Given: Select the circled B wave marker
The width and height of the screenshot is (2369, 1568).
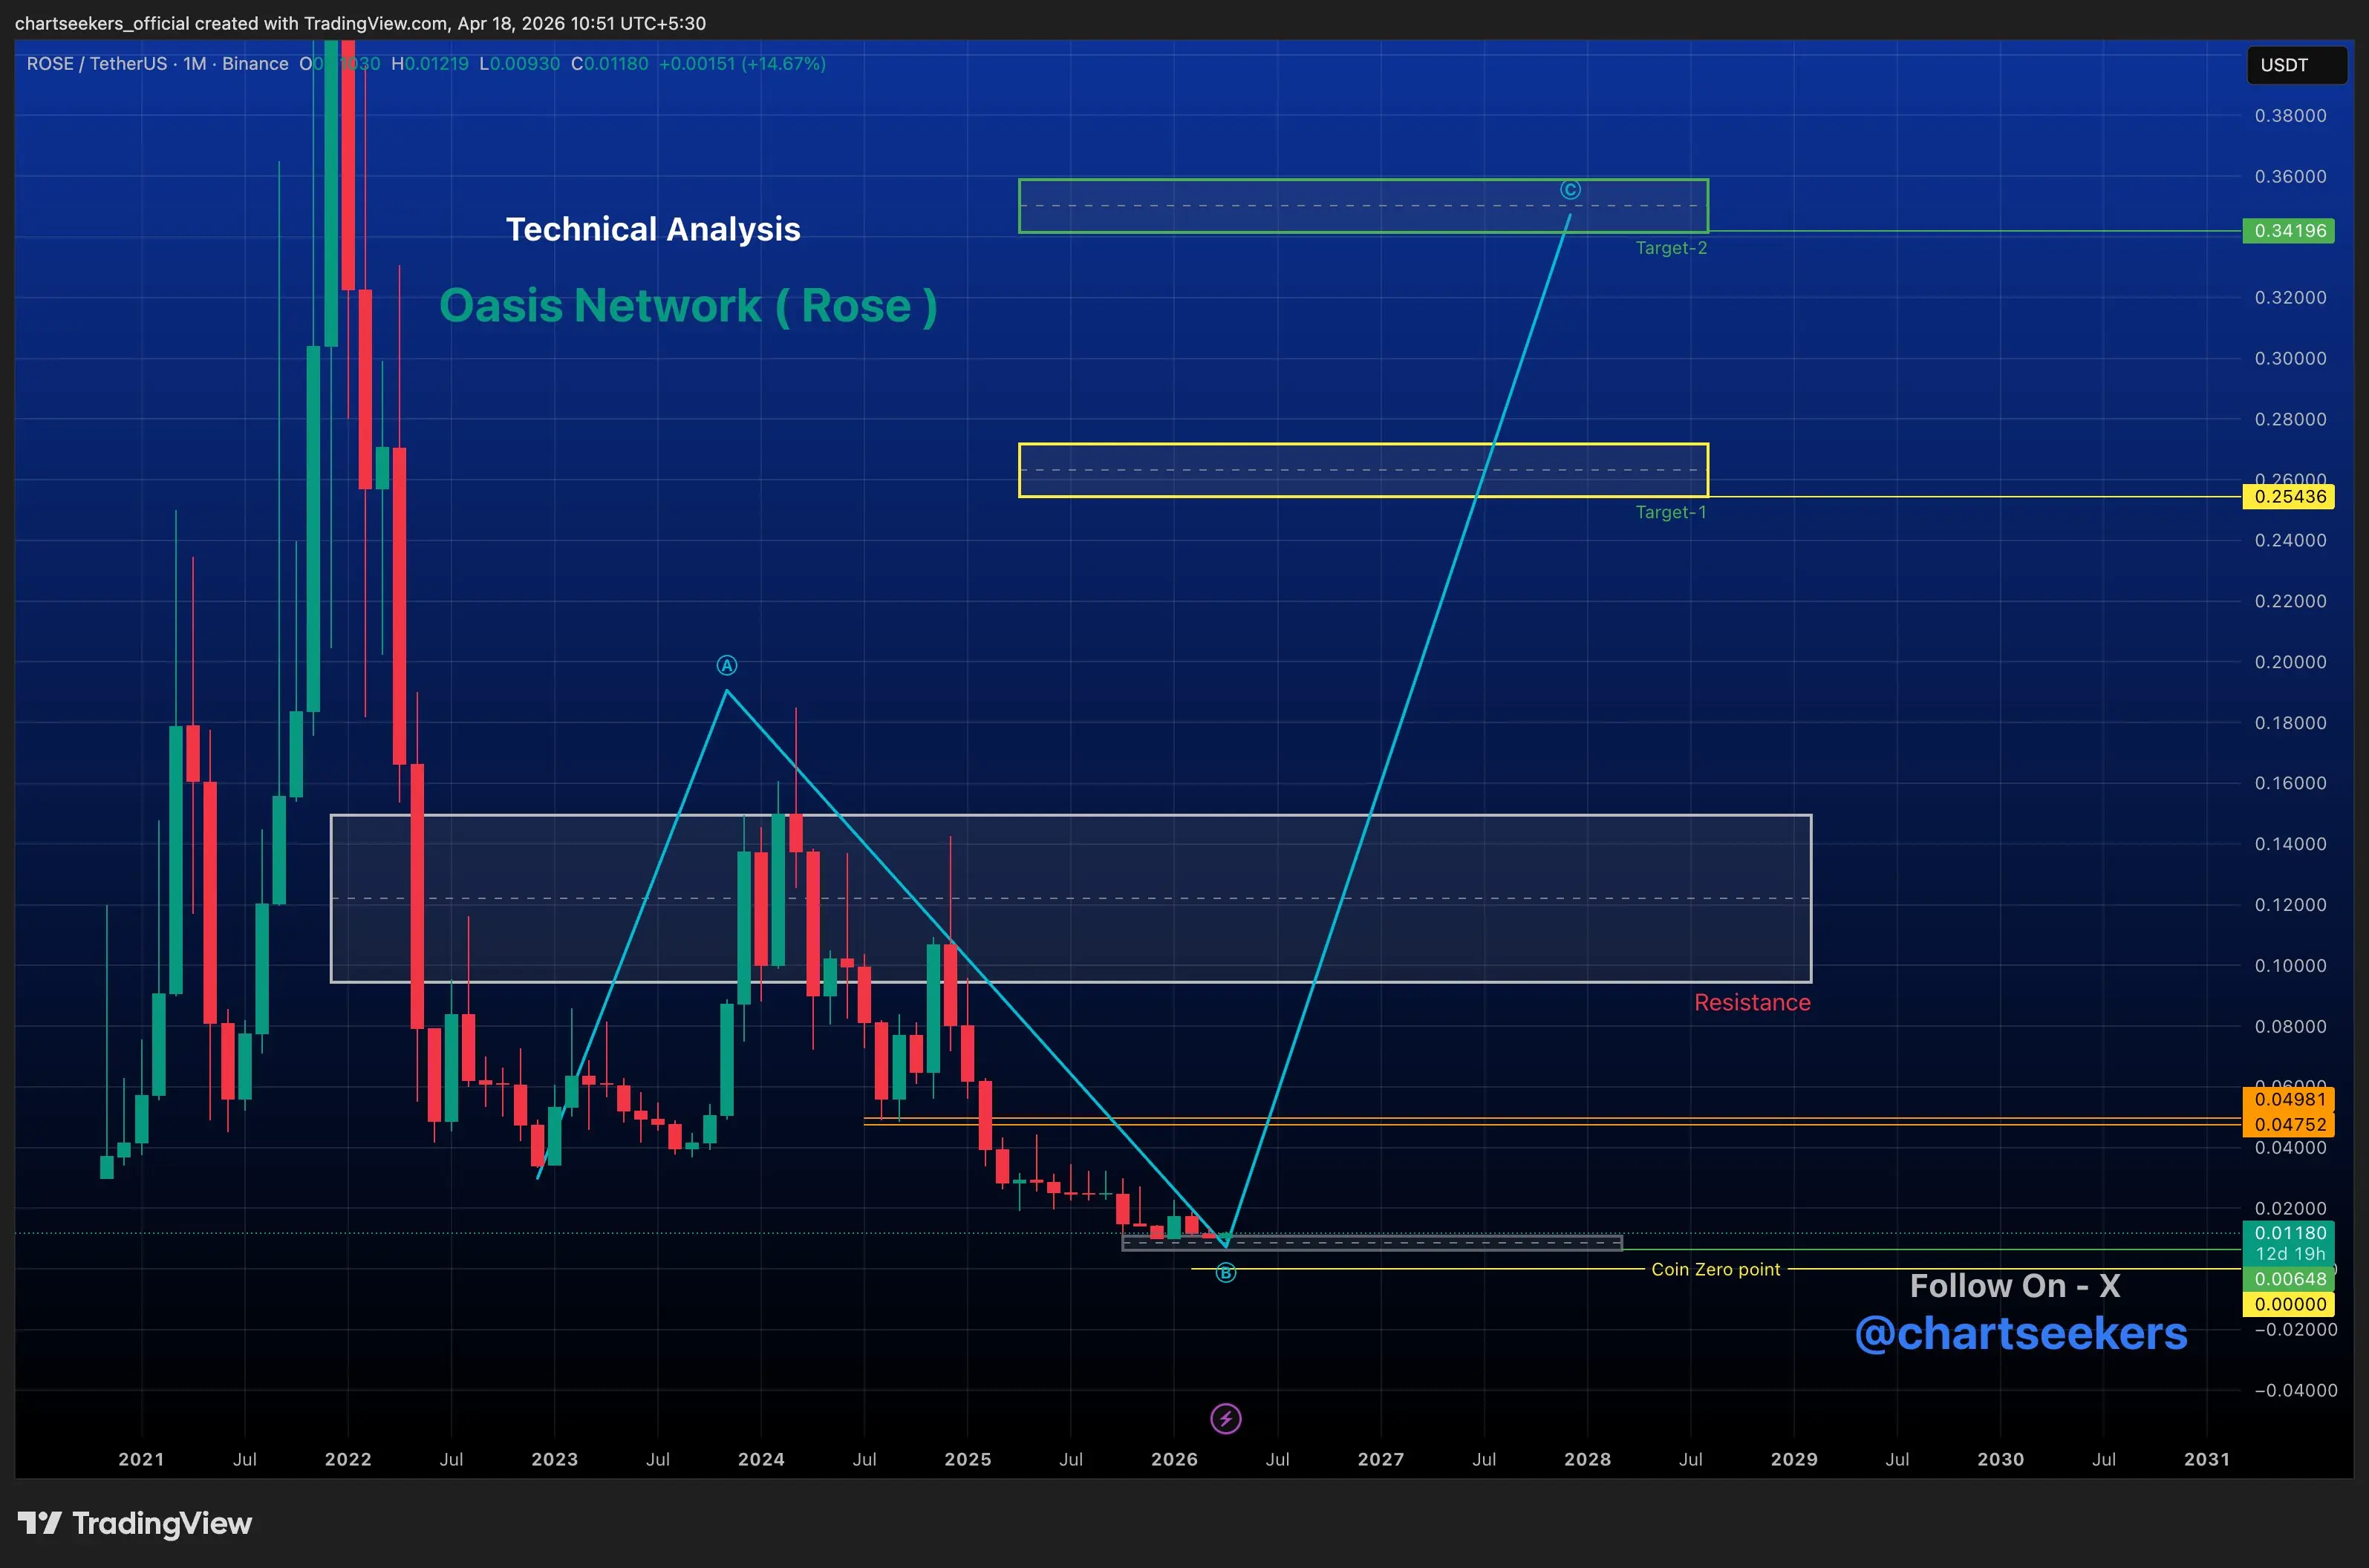Looking at the screenshot, I should coord(1225,1273).
